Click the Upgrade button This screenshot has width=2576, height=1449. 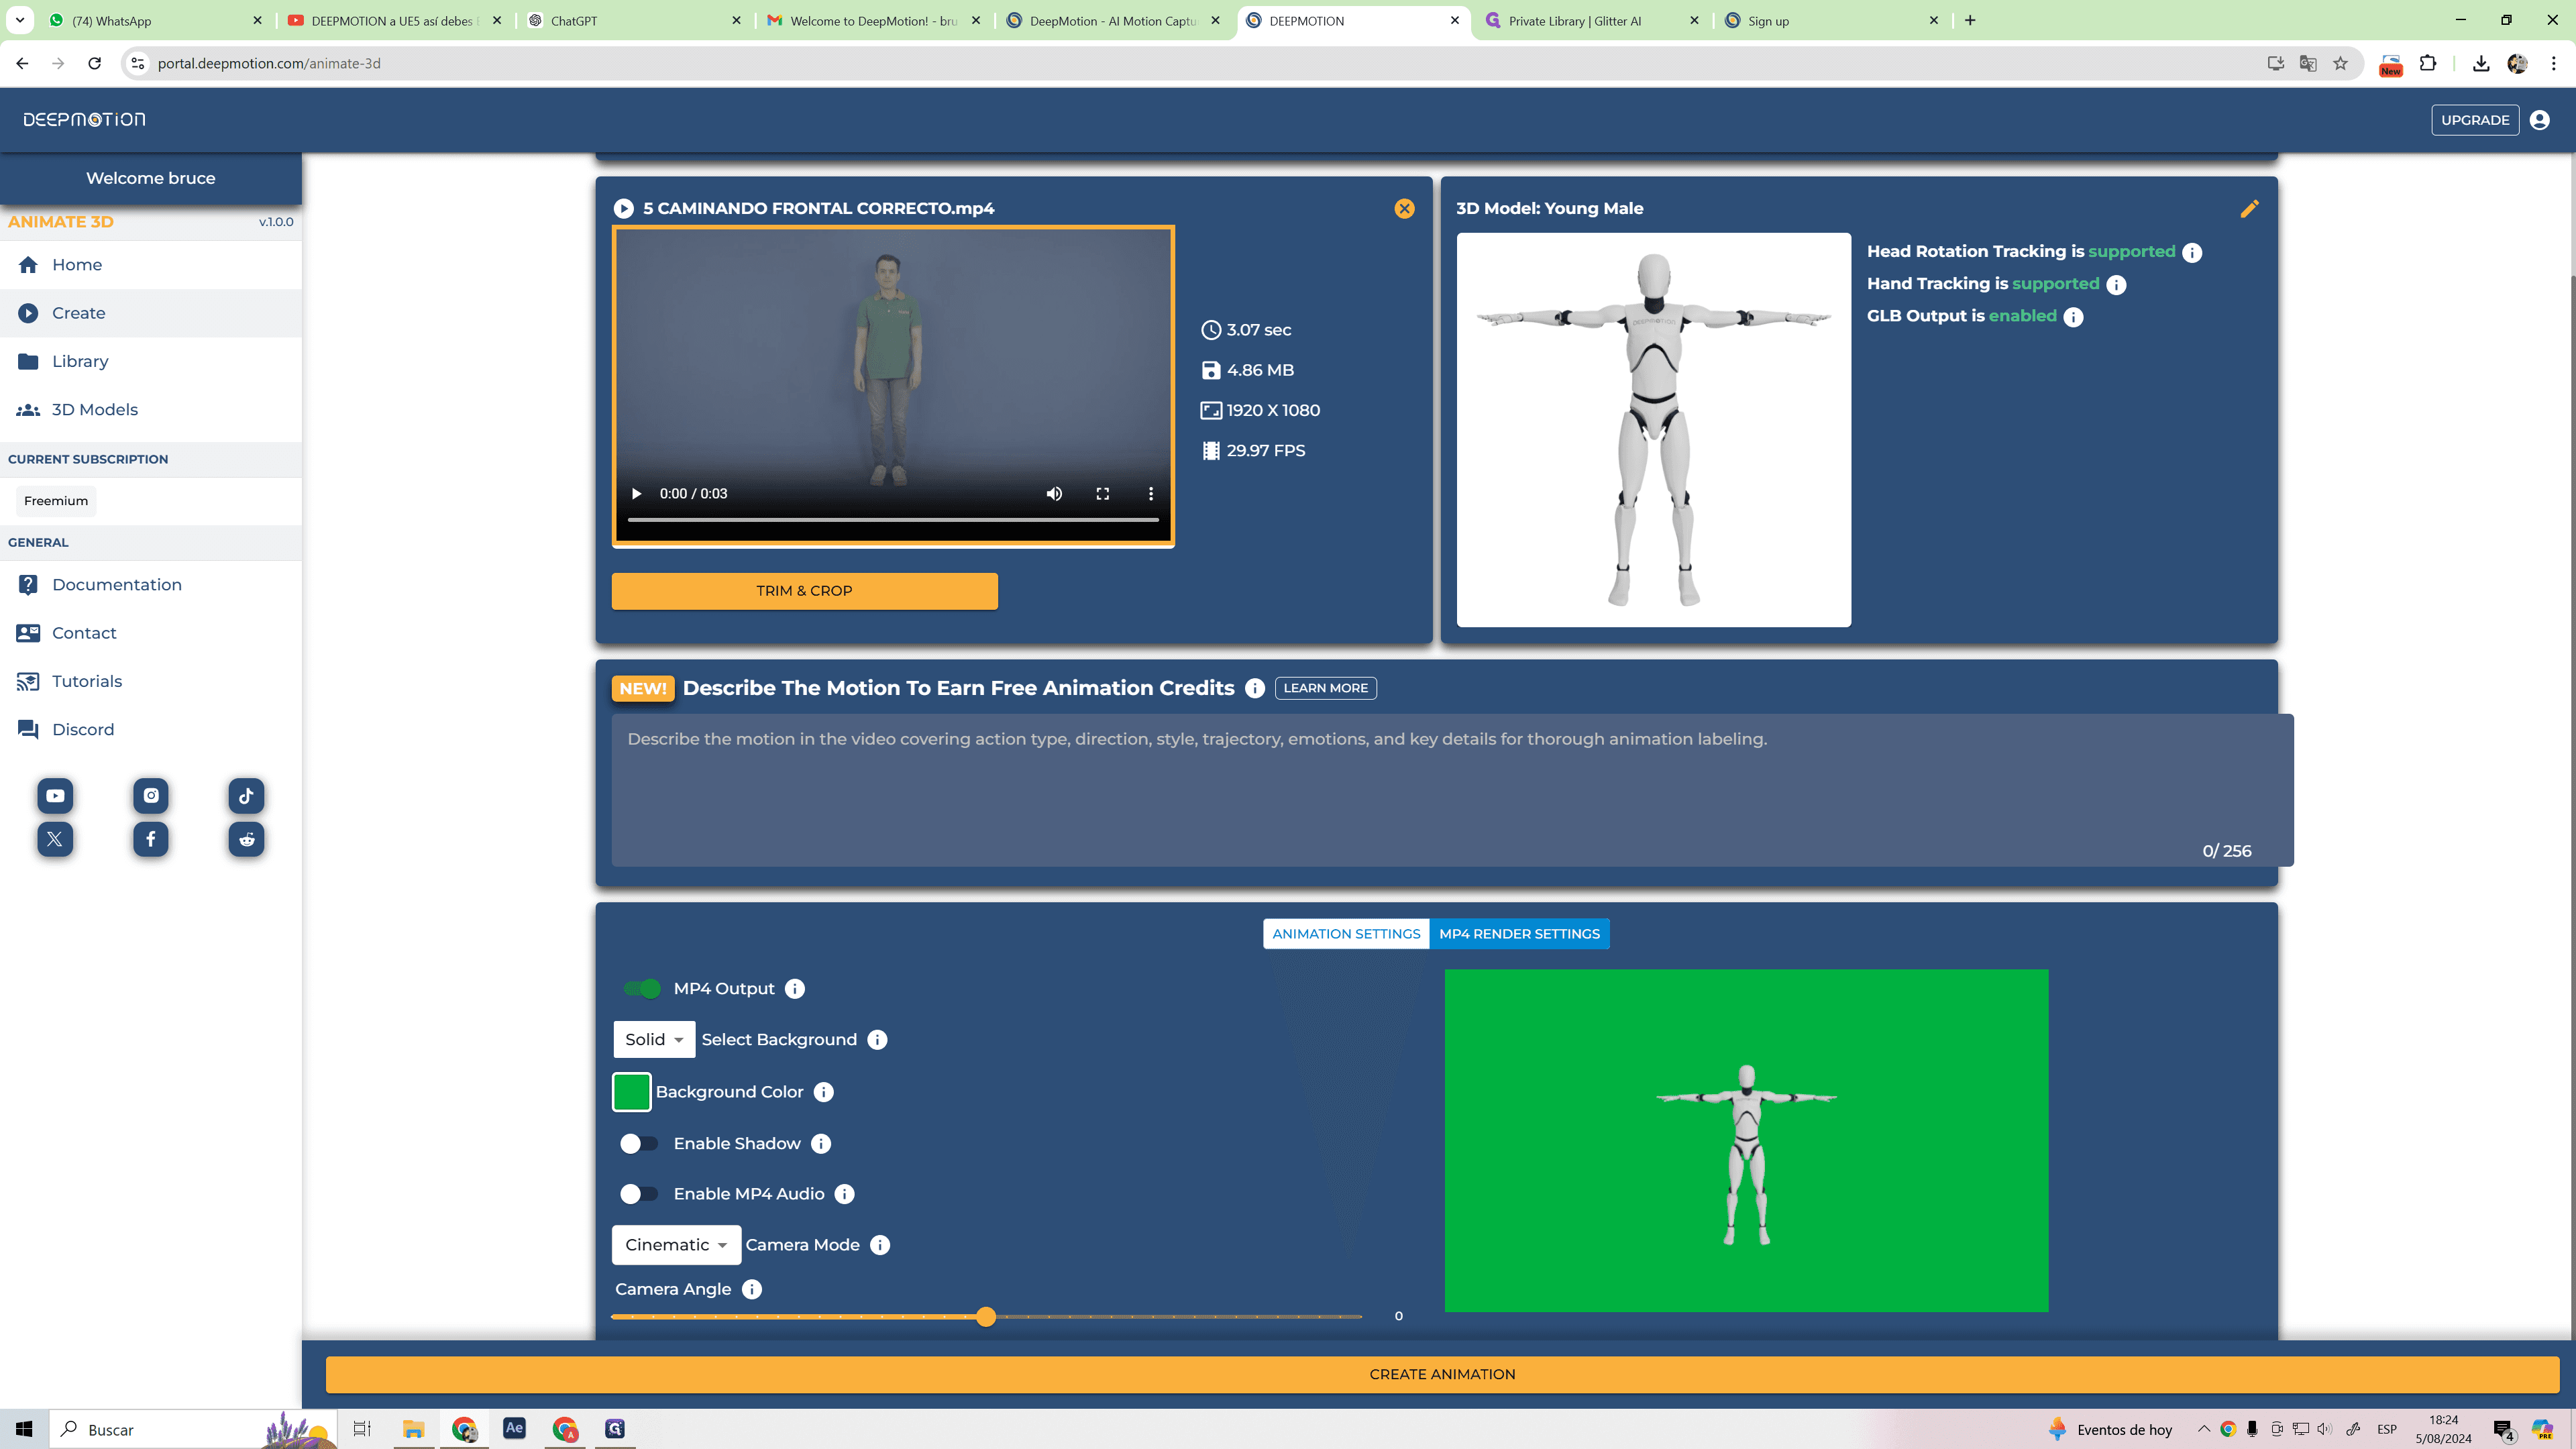(2475, 120)
